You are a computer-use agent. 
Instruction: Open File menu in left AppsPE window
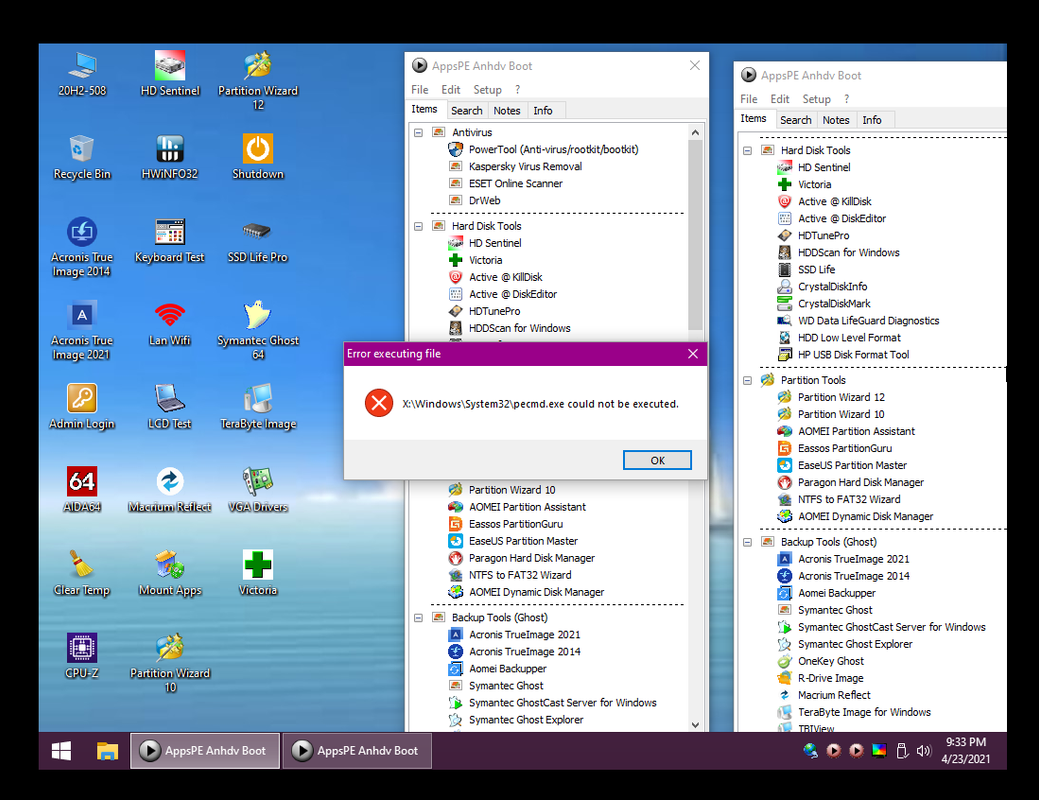click(419, 89)
